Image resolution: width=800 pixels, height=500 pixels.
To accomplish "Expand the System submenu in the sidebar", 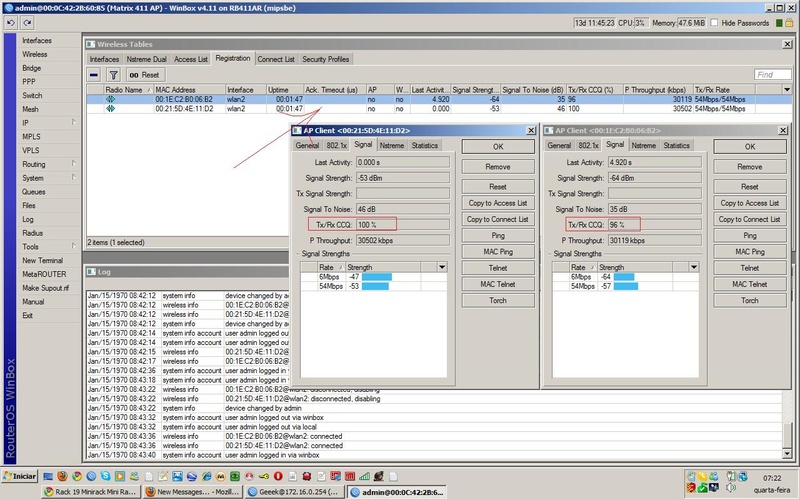I will [x=73, y=178].
